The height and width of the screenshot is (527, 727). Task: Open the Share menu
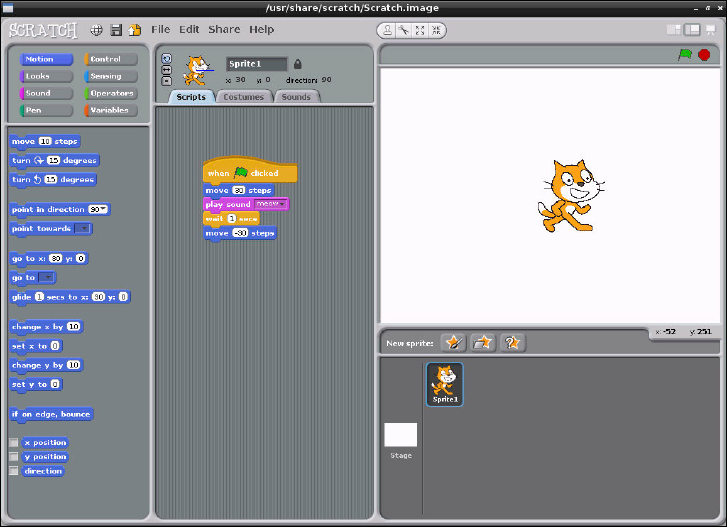(x=224, y=30)
